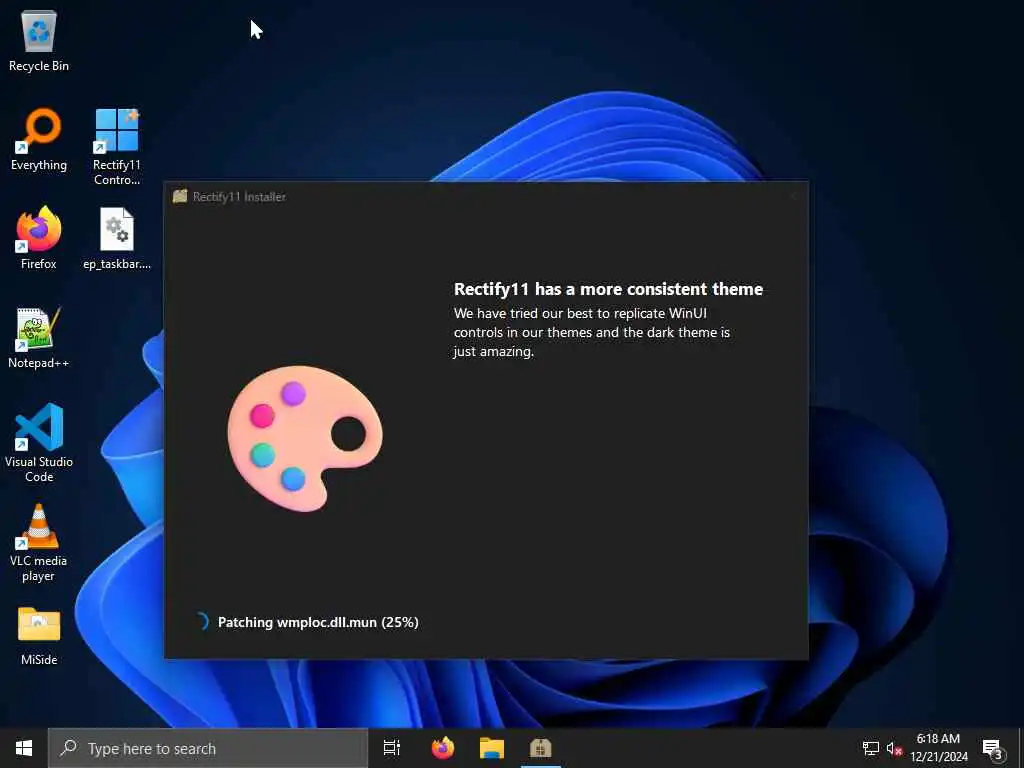Click the muted volume tray icon
The width and height of the screenshot is (1024, 768).
click(894, 748)
